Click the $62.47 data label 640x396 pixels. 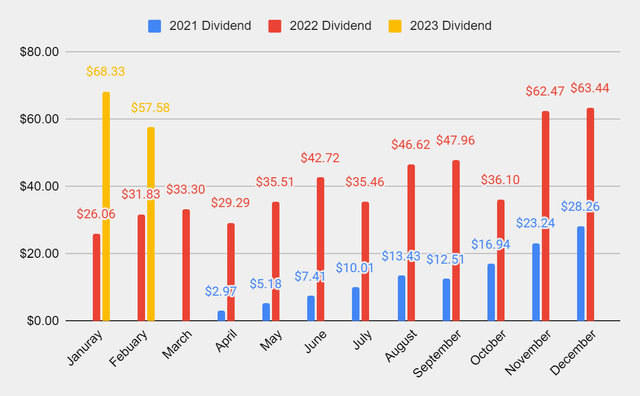pyautogui.click(x=545, y=91)
